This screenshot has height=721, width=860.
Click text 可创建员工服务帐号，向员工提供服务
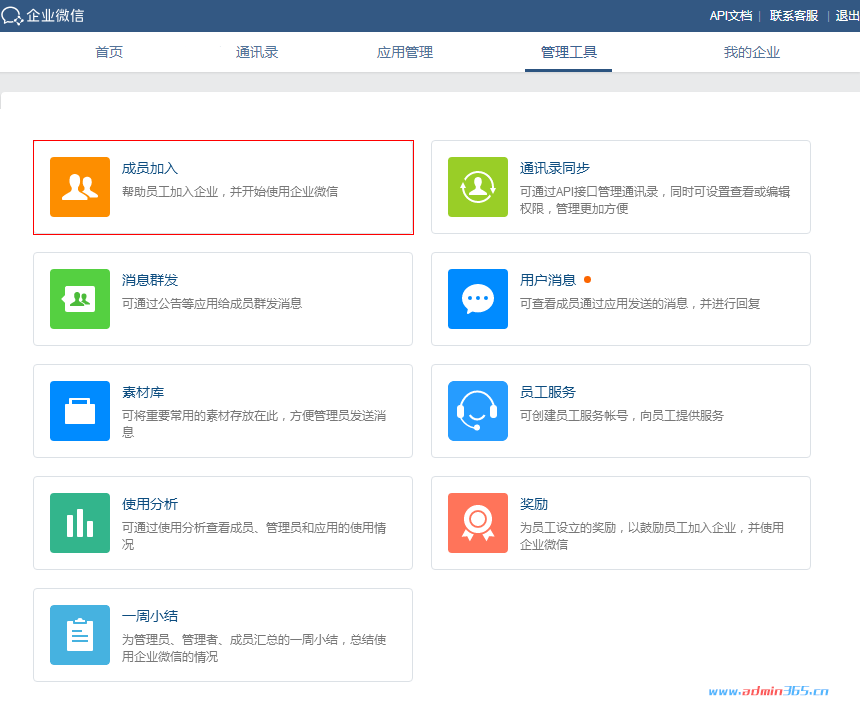click(x=621, y=416)
